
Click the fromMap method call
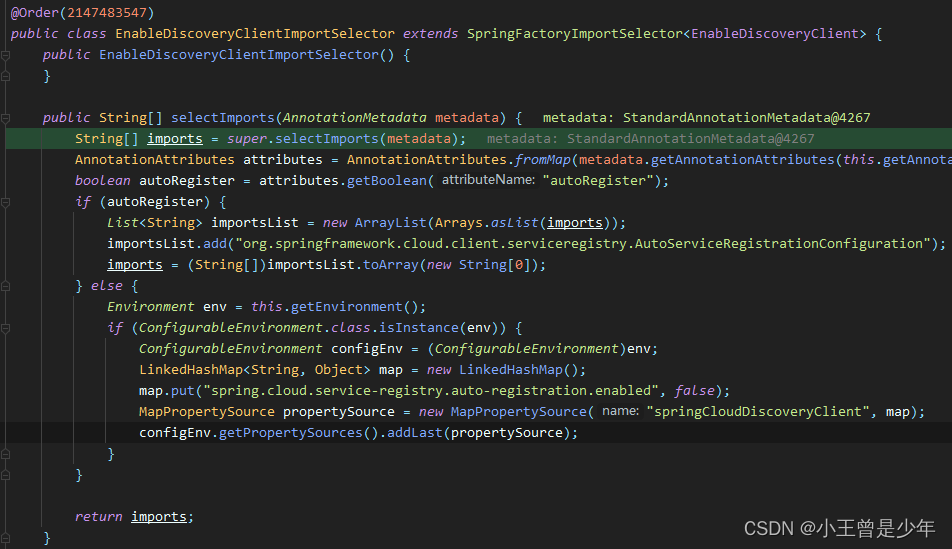pos(543,159)
